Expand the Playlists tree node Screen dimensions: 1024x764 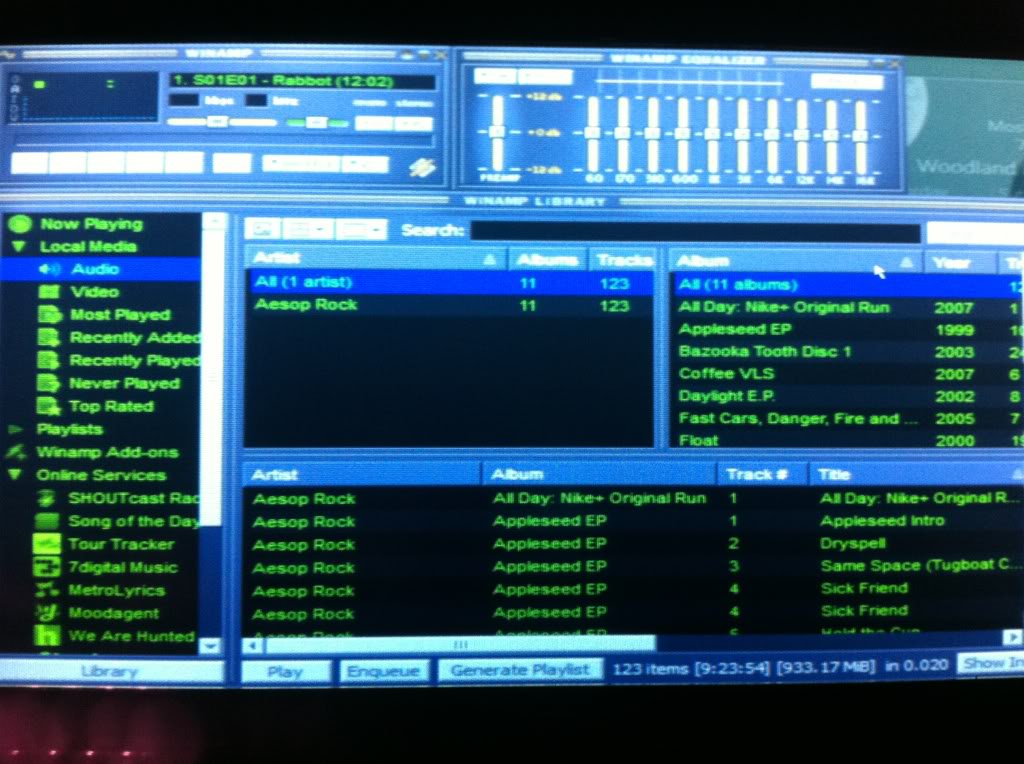point(15,430)
